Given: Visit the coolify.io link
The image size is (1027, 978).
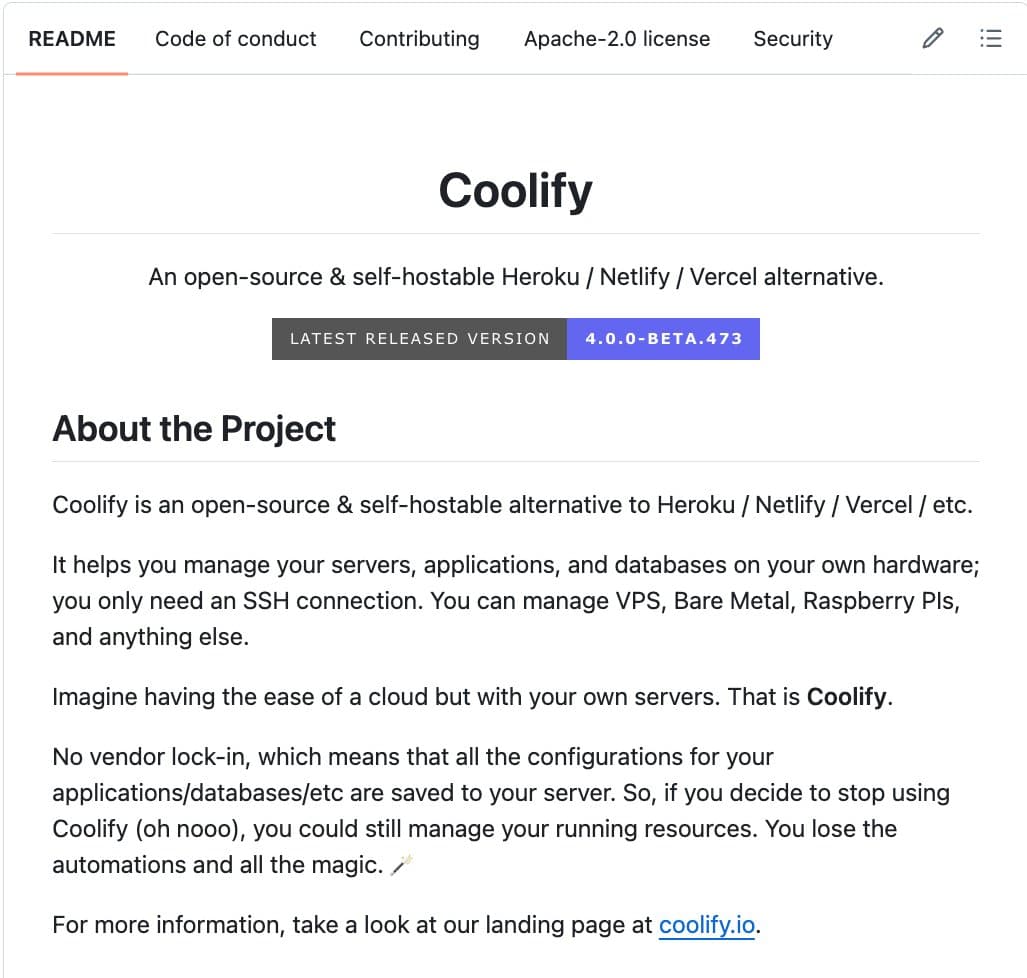Looking at the screenshot, I should (706, 925).
